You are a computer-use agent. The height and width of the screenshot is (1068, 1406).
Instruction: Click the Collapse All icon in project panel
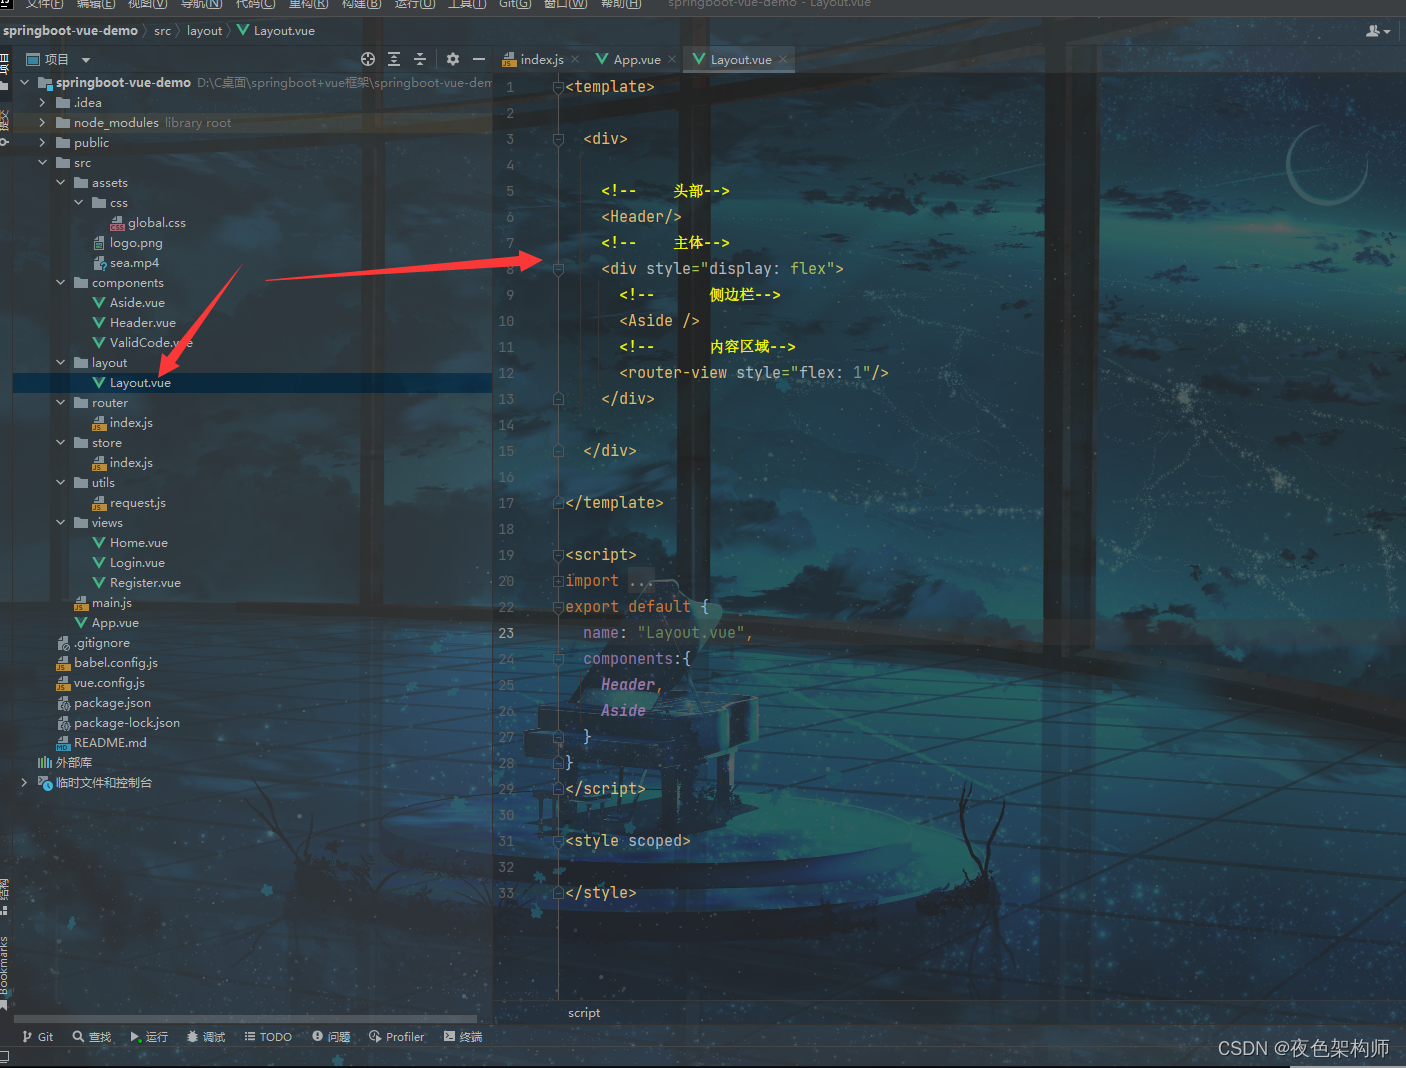point(420,59)
